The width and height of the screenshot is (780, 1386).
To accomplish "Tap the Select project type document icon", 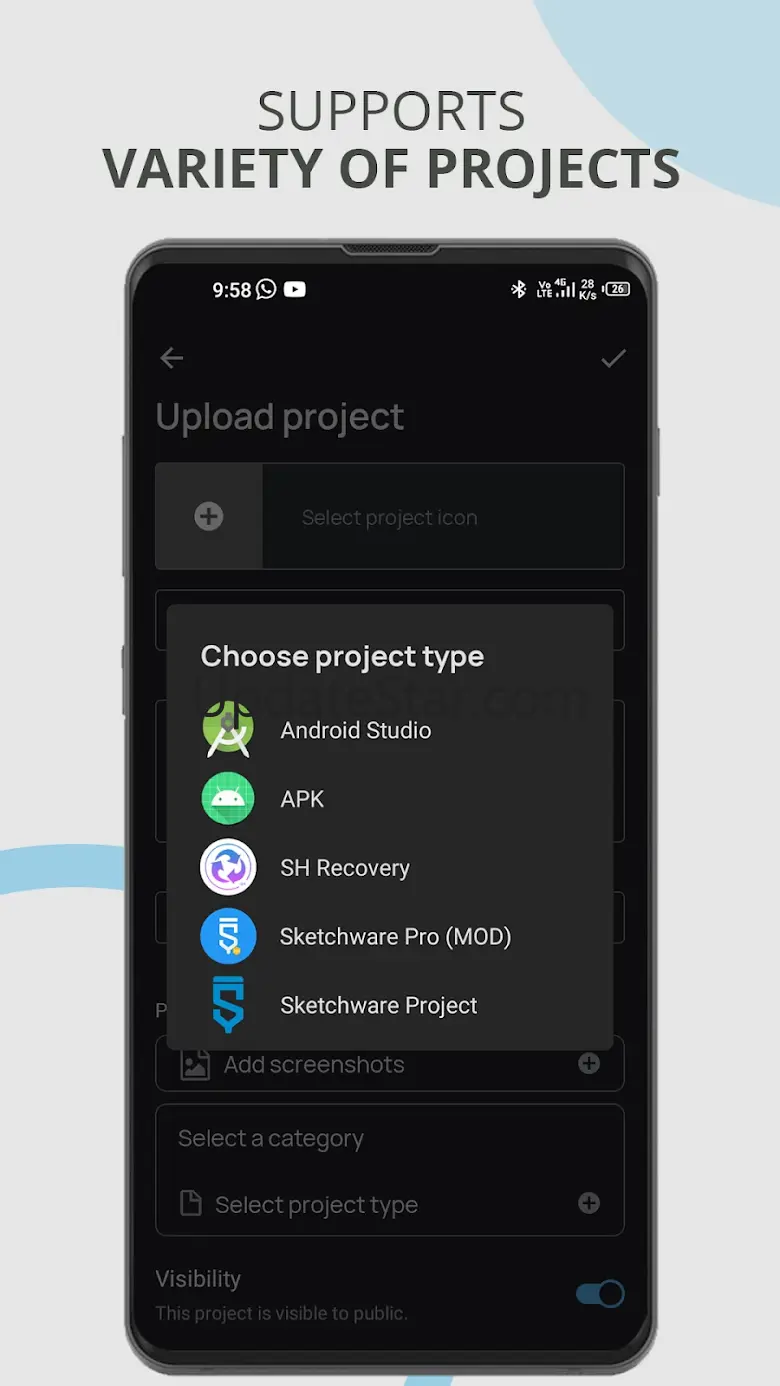I will tap(190, 1203).
